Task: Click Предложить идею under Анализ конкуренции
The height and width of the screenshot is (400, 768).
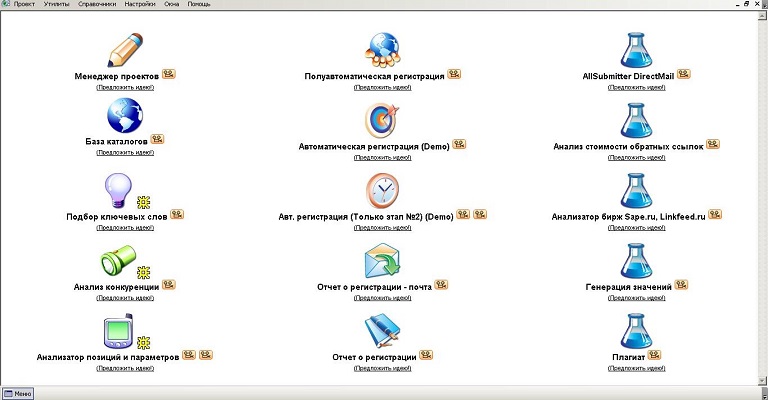Action: click(x=125, y=298)
